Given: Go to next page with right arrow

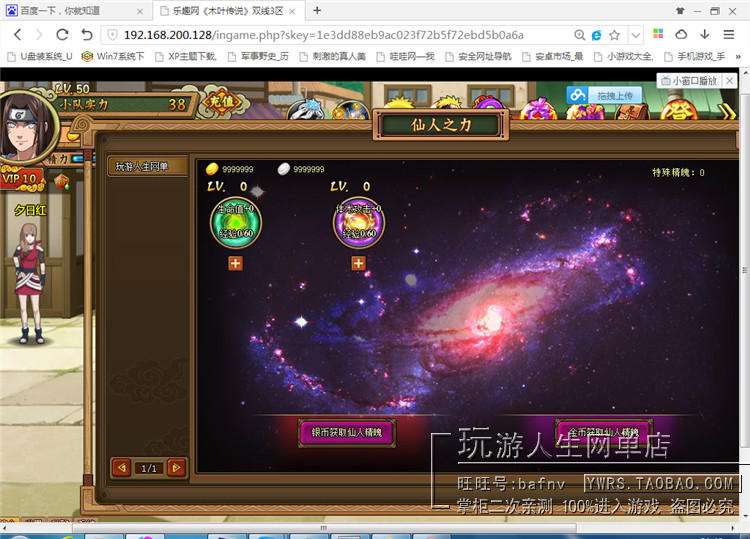Looking at the screenshot, I should tap(176, 467).
